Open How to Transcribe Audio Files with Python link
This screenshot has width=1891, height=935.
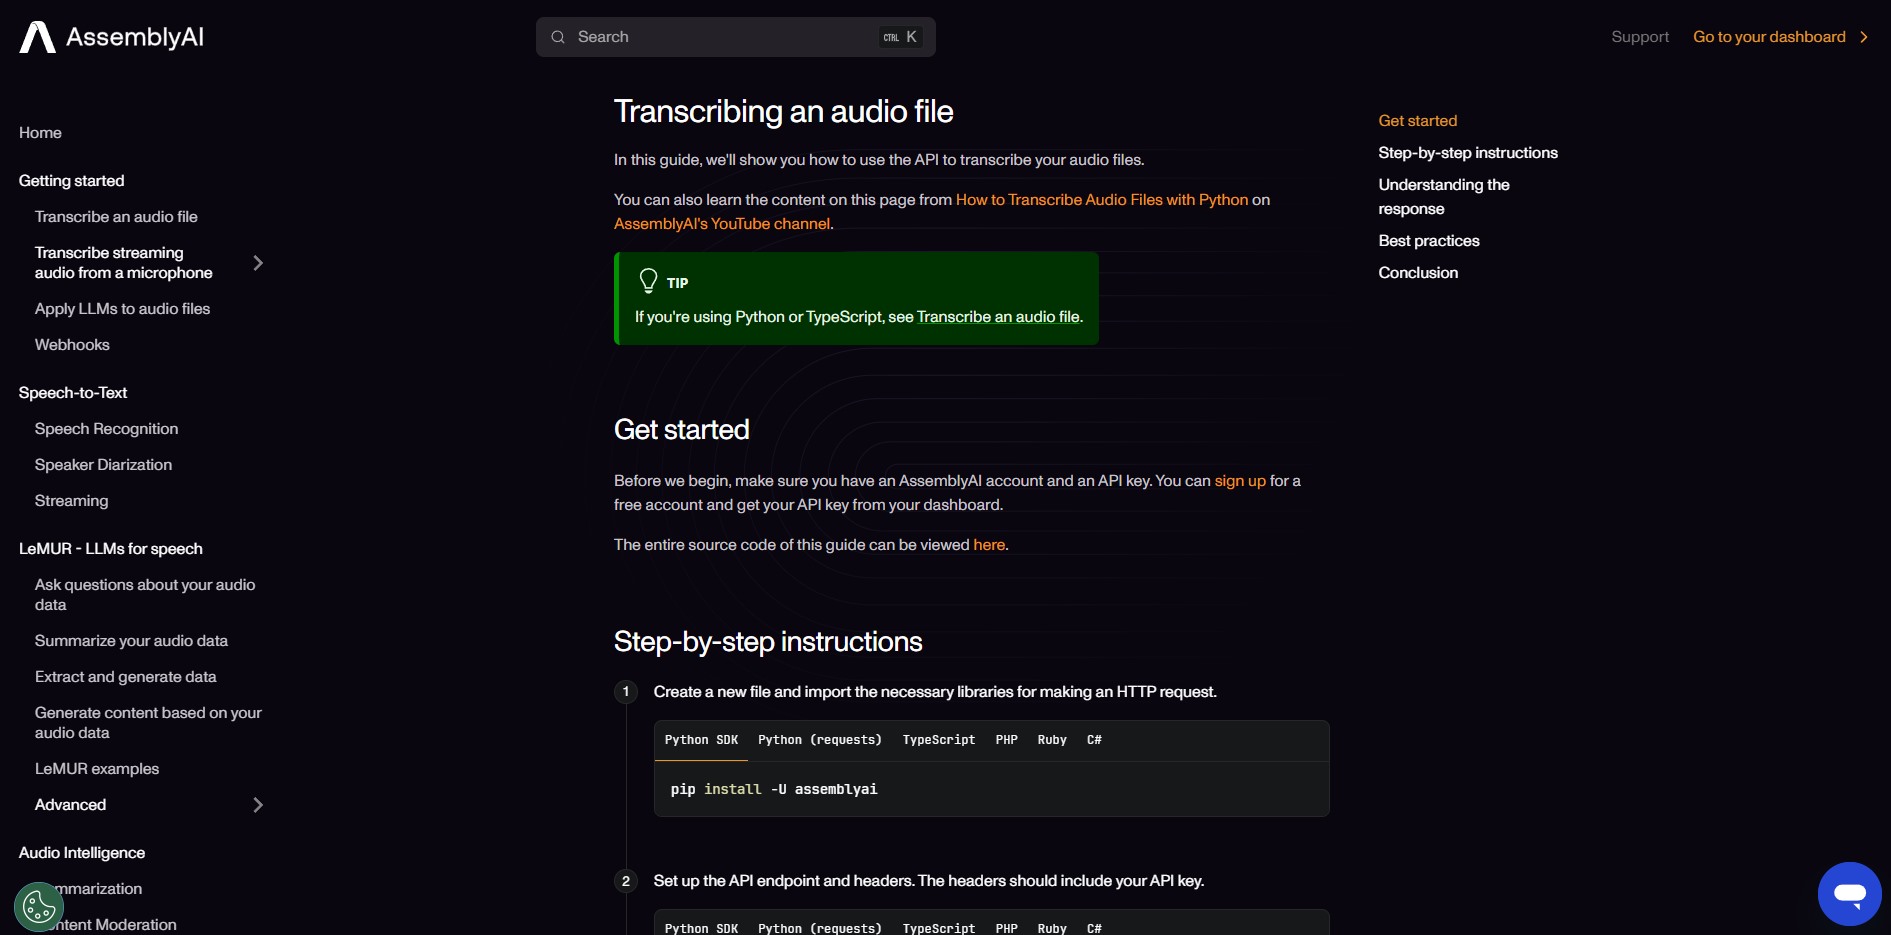[x=1102, y=200]
